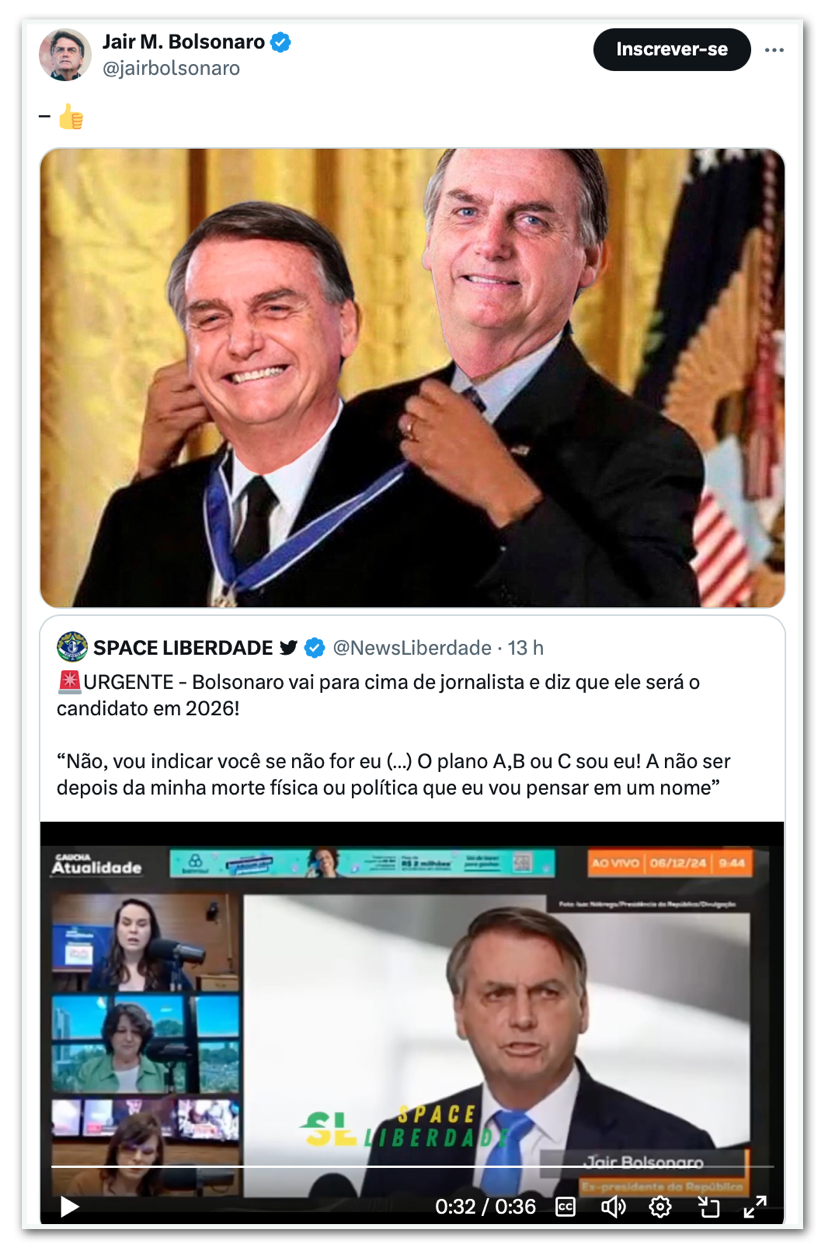
Task: Mute the video volume
Action: pos(613,1207)
